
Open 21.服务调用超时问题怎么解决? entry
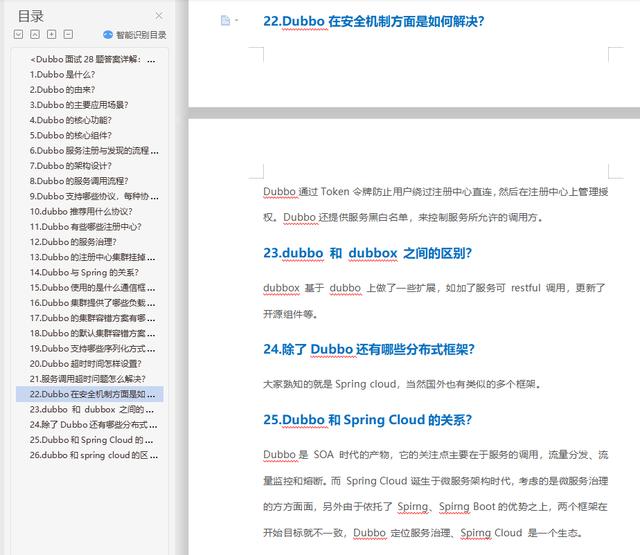(x=89, y=379)
